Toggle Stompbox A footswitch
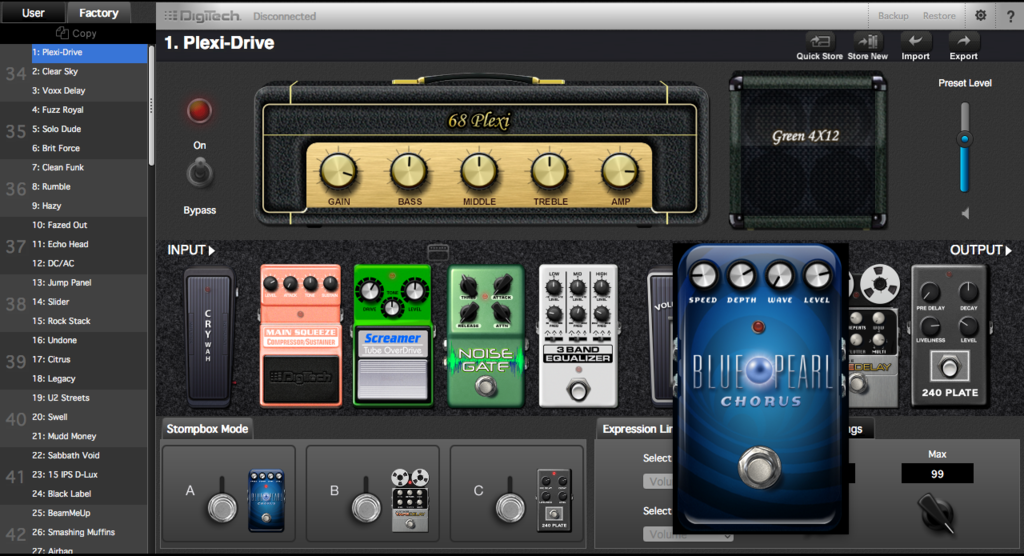Image resolution: width=1024 pixels, height=556 pixels. [222, 506]
